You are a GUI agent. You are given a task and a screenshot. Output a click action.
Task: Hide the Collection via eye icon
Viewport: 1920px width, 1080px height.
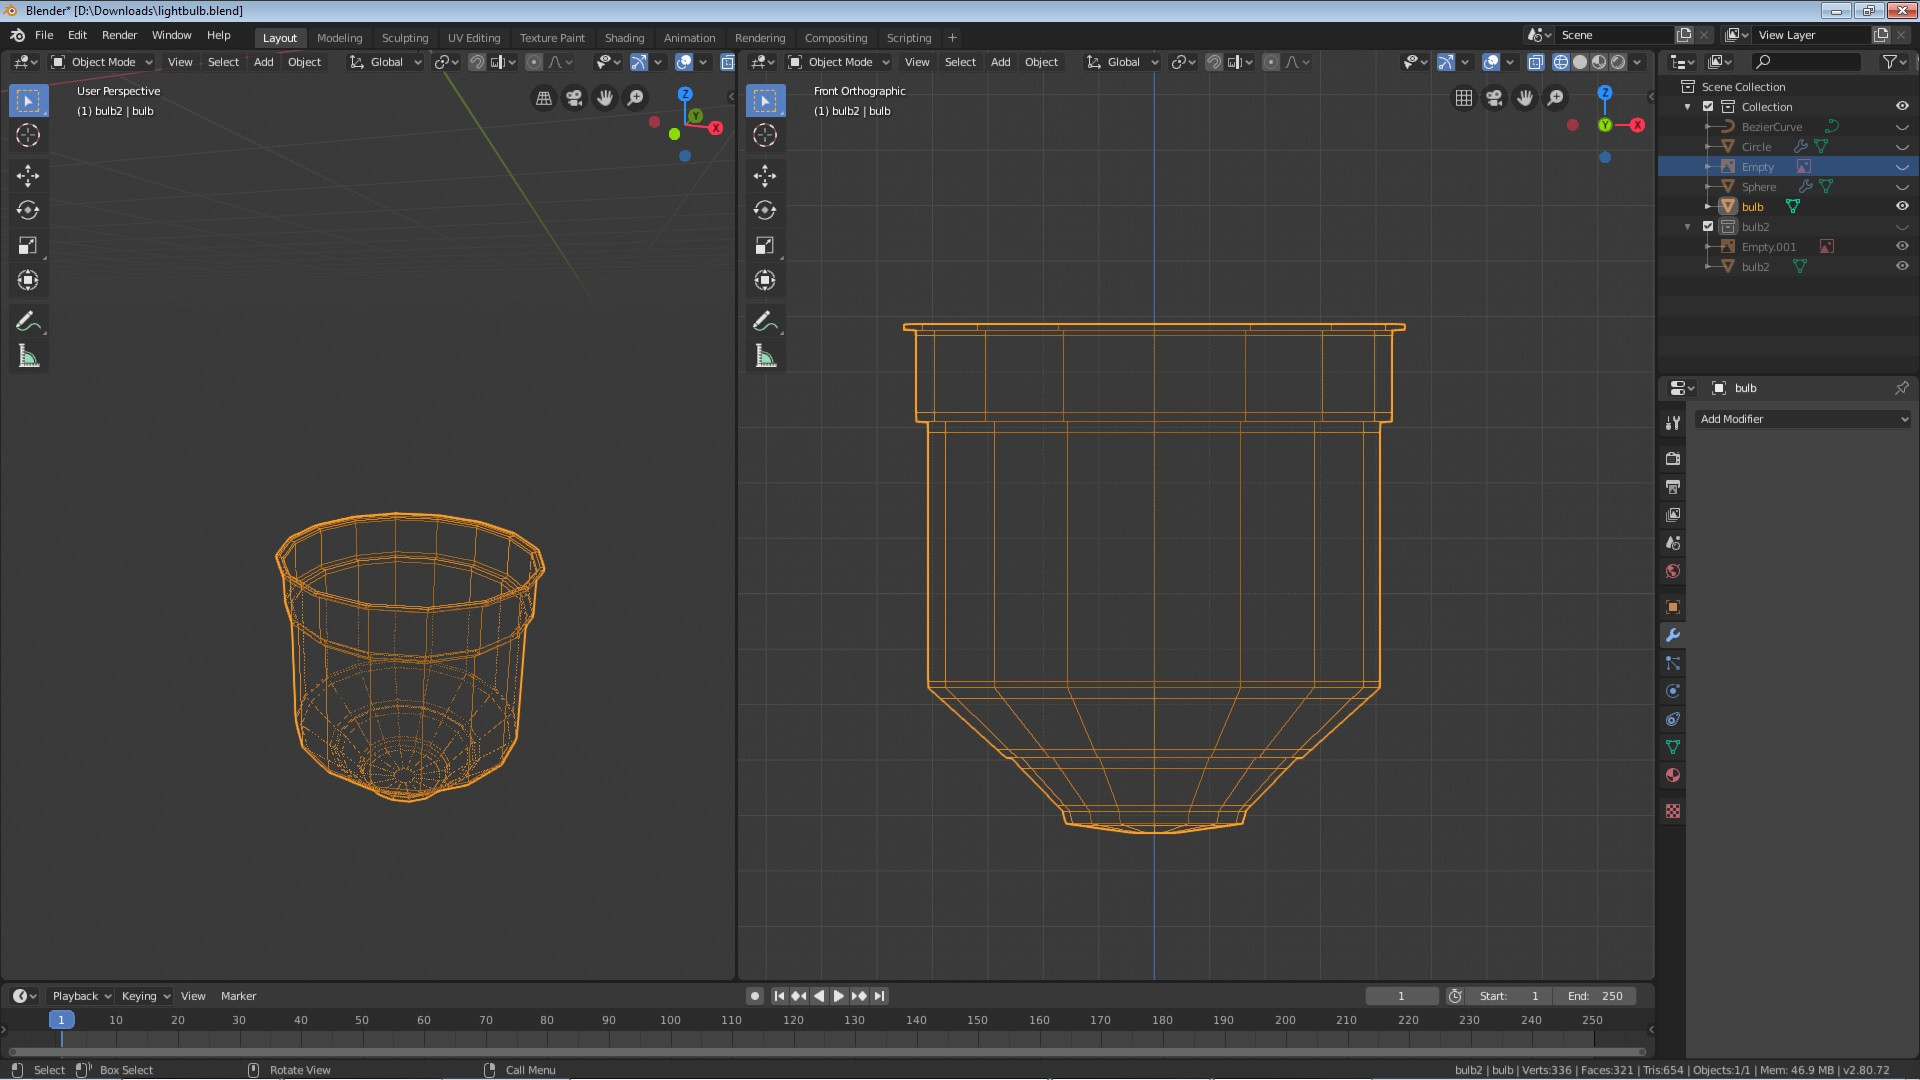click(x=1902, y=107)
